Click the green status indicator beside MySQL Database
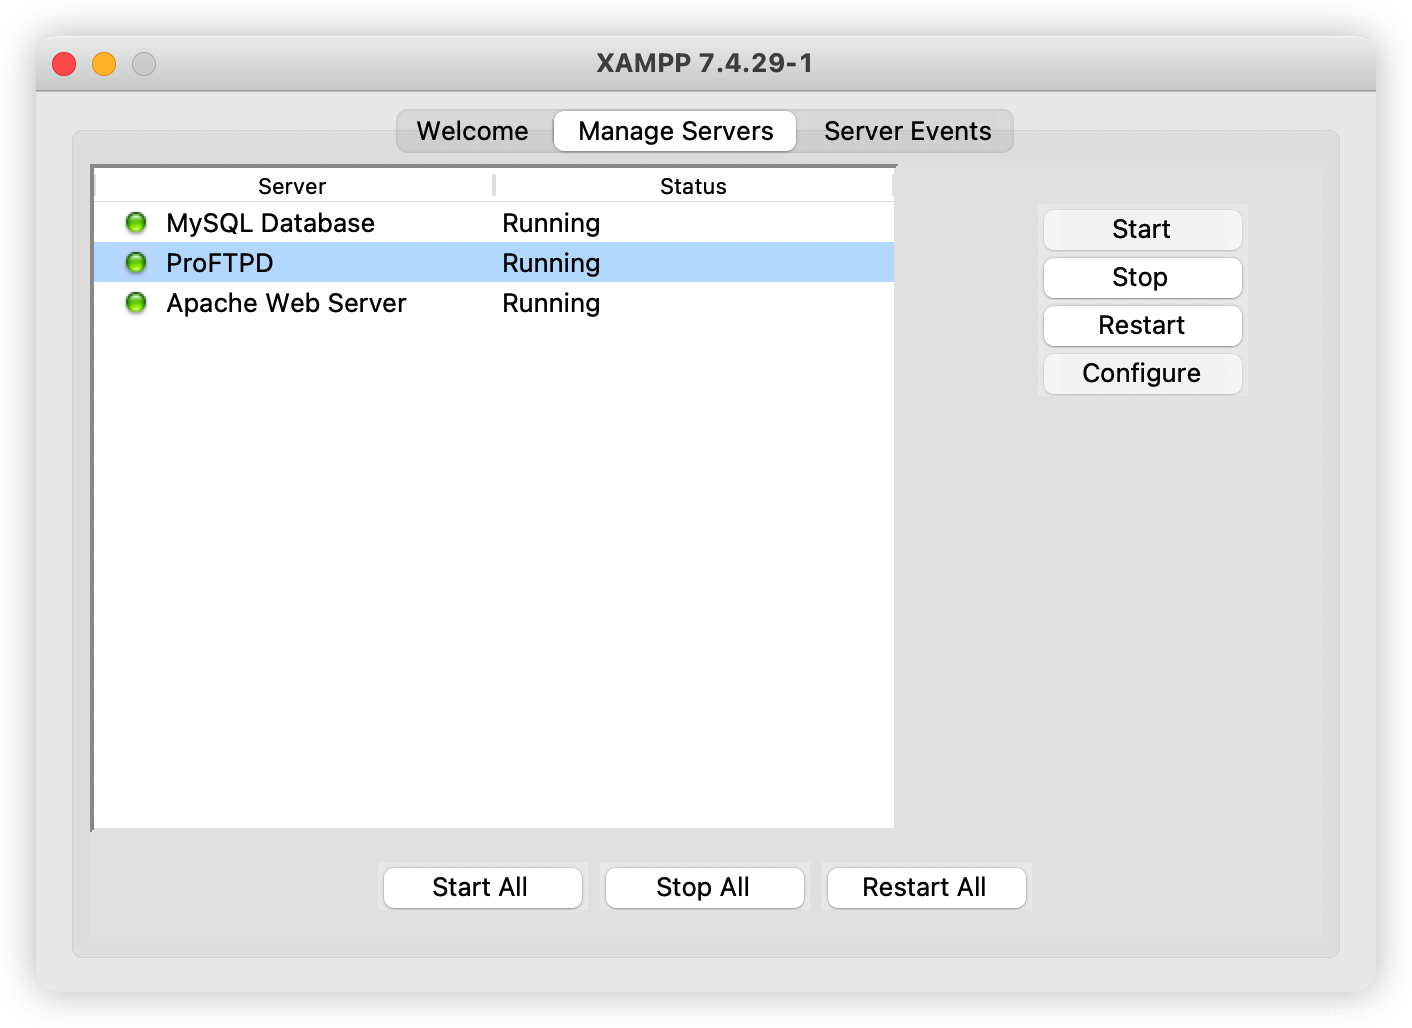 (135, 222)
